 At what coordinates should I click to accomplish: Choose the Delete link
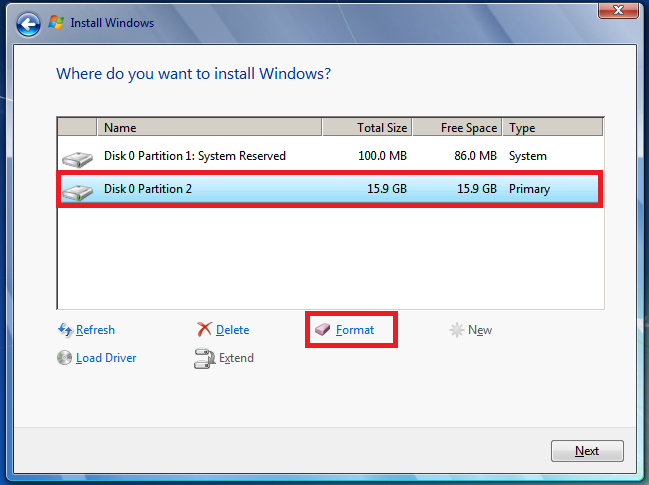click(233, 330)
